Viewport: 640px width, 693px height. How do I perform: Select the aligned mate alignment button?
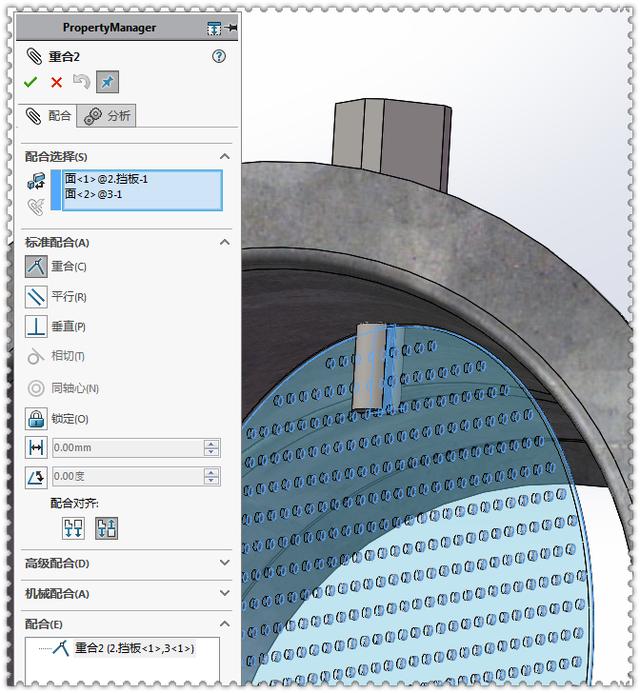73,528
